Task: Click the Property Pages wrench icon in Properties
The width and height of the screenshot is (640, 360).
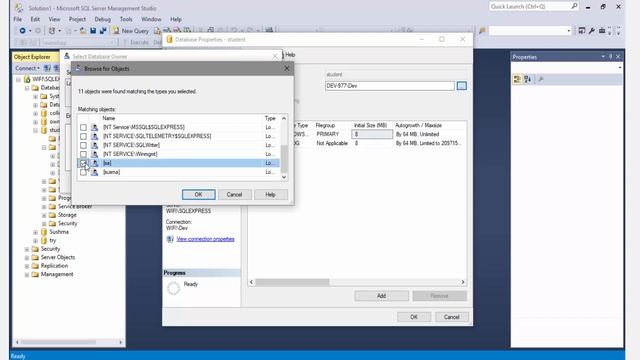Action: click(541, 79)
